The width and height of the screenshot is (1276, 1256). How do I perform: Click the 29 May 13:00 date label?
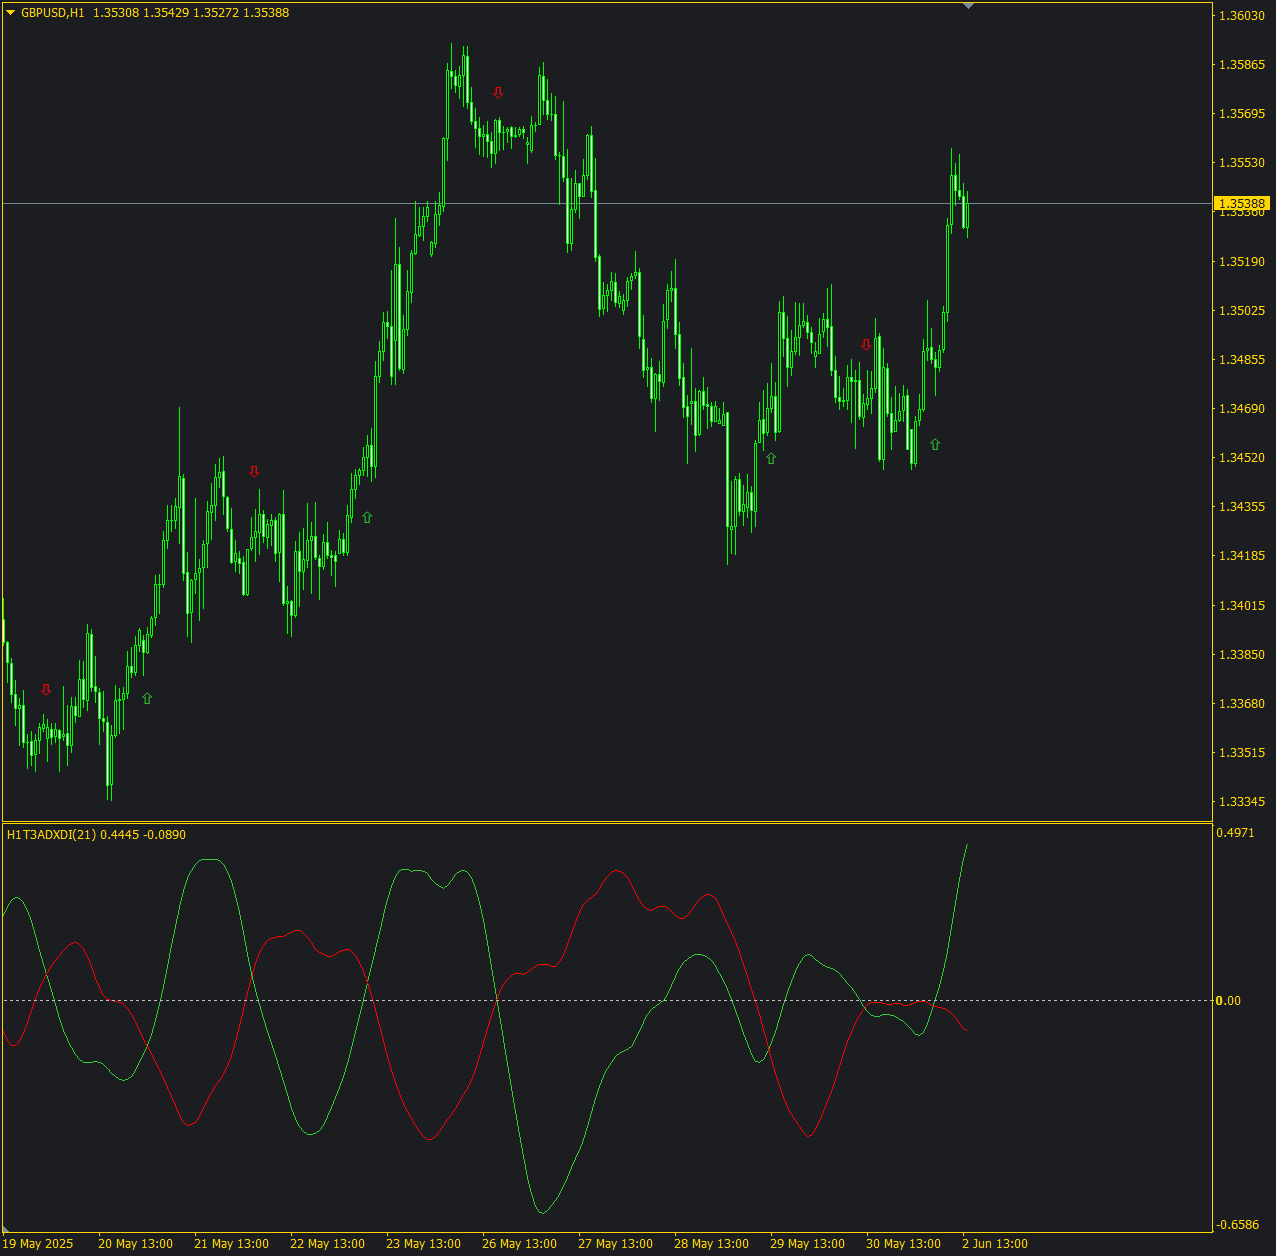coord(807,1244)
